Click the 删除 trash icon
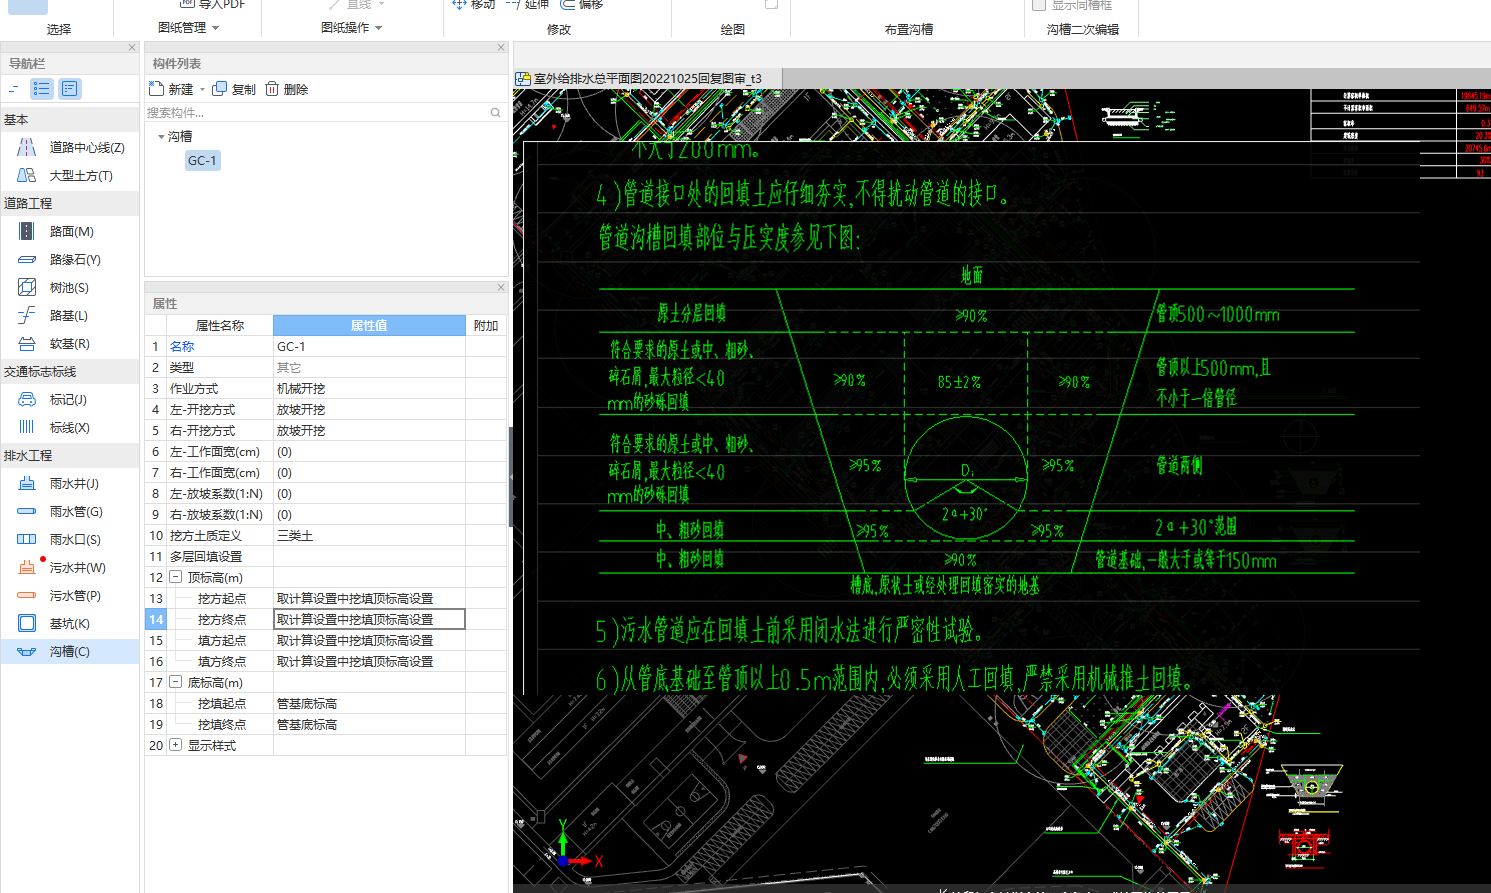The image size is (1491, 893). [272, 89]
